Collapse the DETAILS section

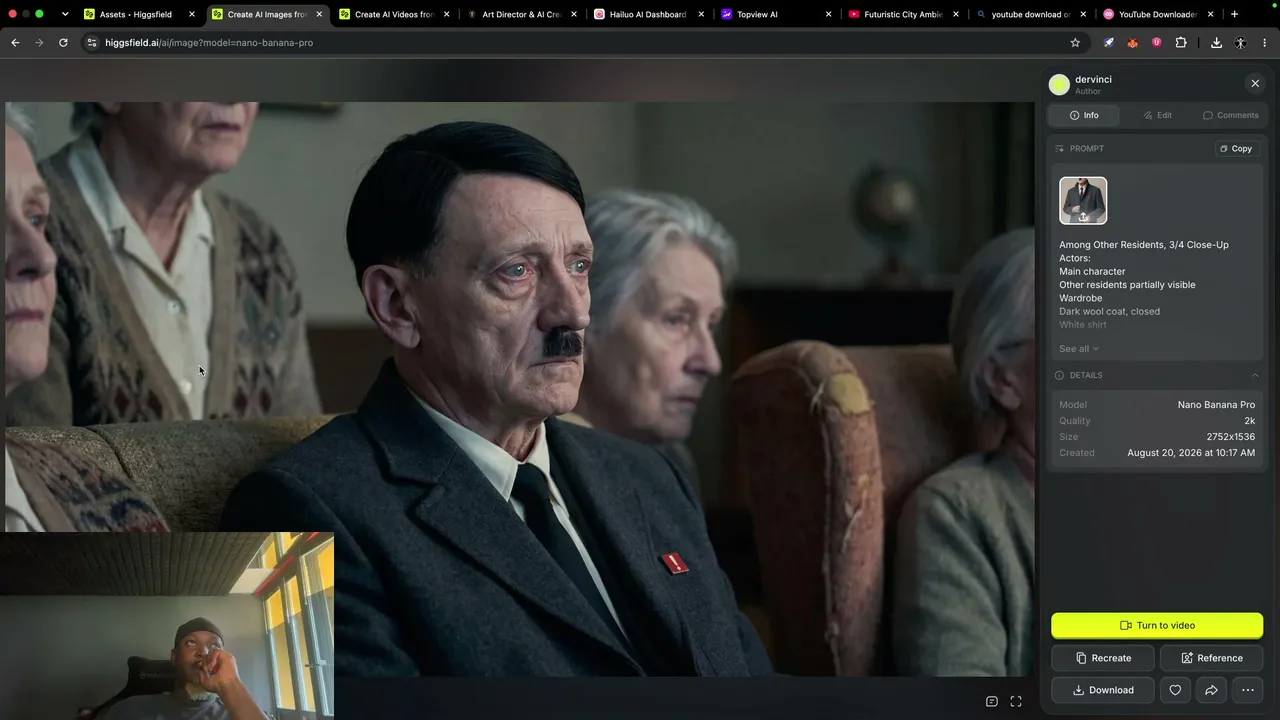click(x=1255, y=376)
